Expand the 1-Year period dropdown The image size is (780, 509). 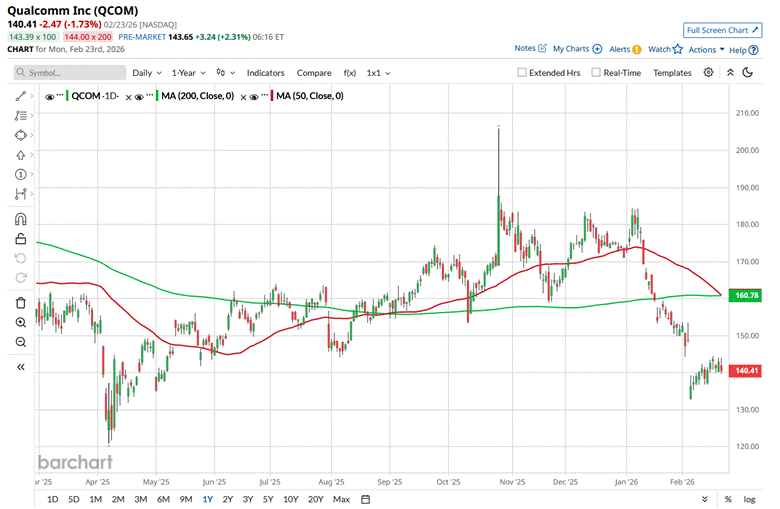coord(187,73)
